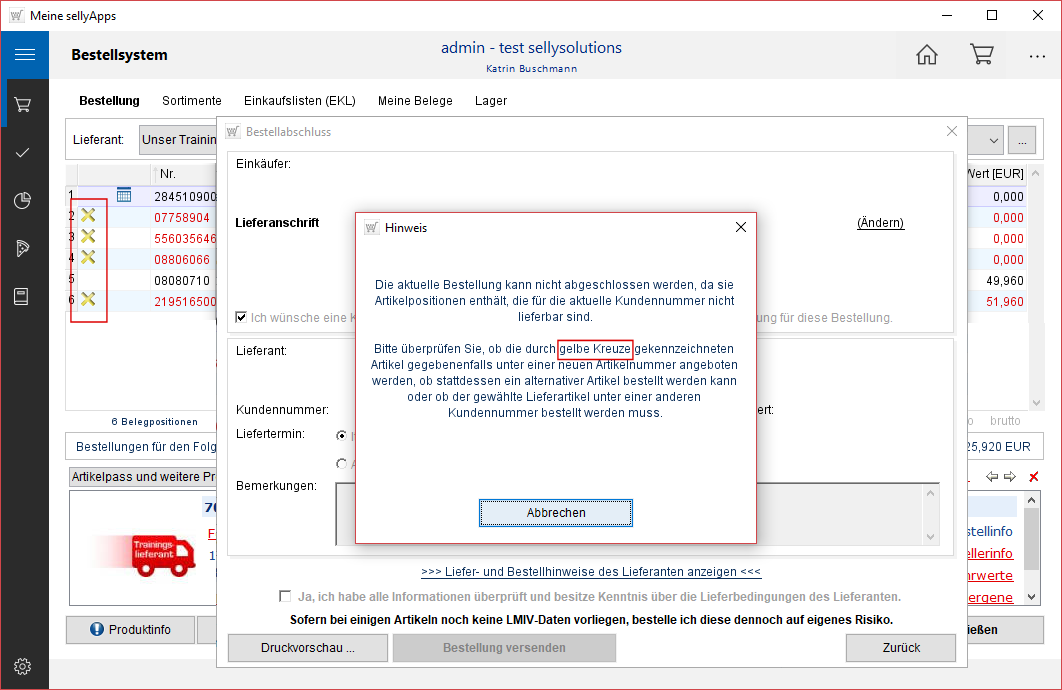The height and width of the screenshot is (690, 1062).
Task: Tick the 'Ja, ich habe alle Informationen' checkbox
Action: (286, 596)
